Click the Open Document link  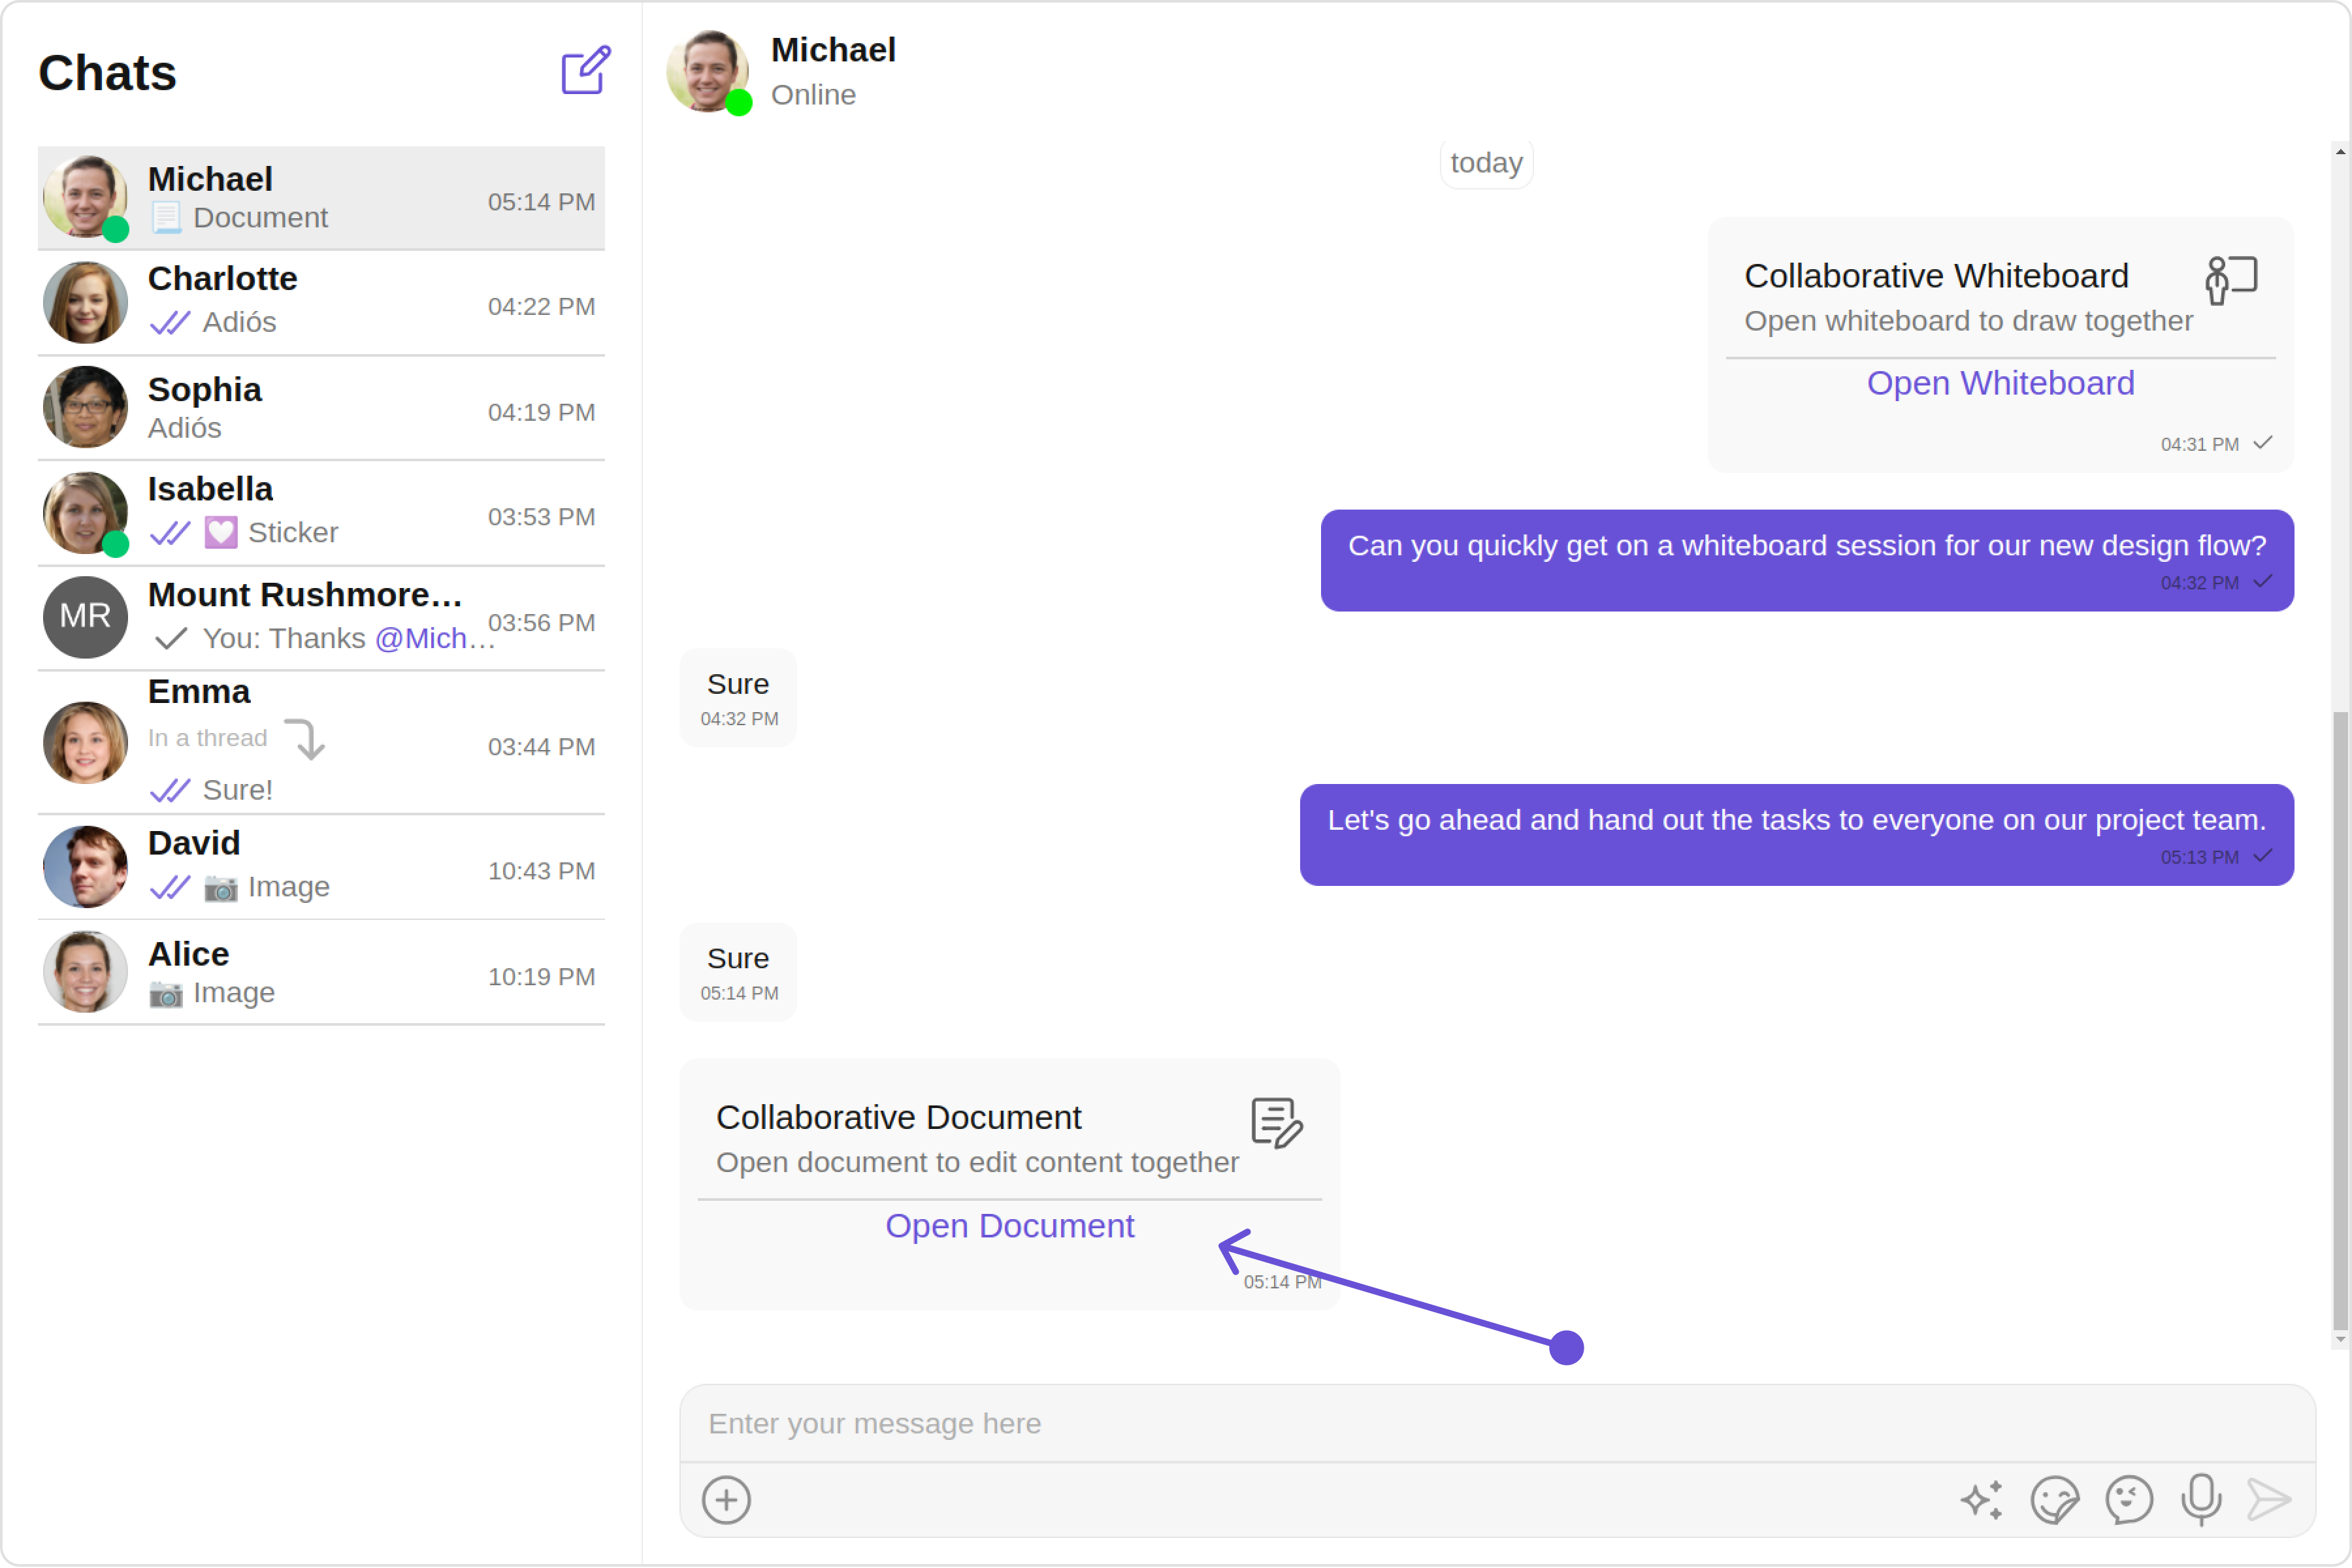pyautogui.click(x=1009, y=1226)
